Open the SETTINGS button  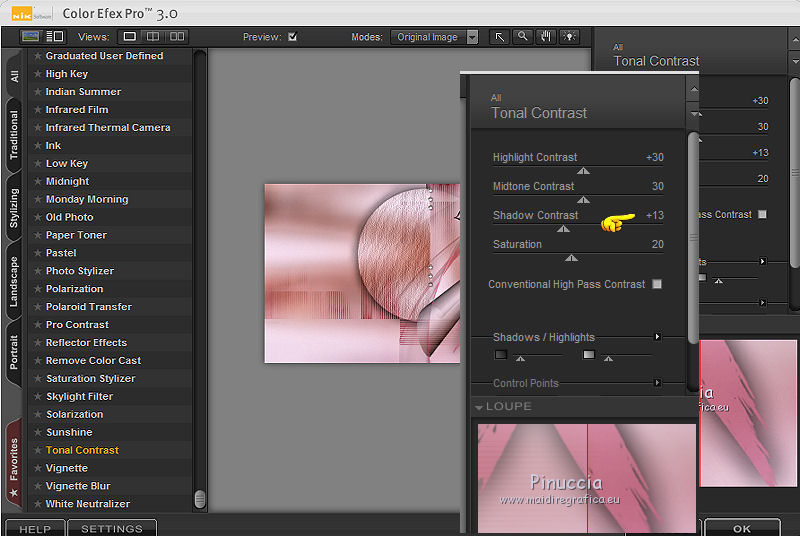tap(112, 528)
